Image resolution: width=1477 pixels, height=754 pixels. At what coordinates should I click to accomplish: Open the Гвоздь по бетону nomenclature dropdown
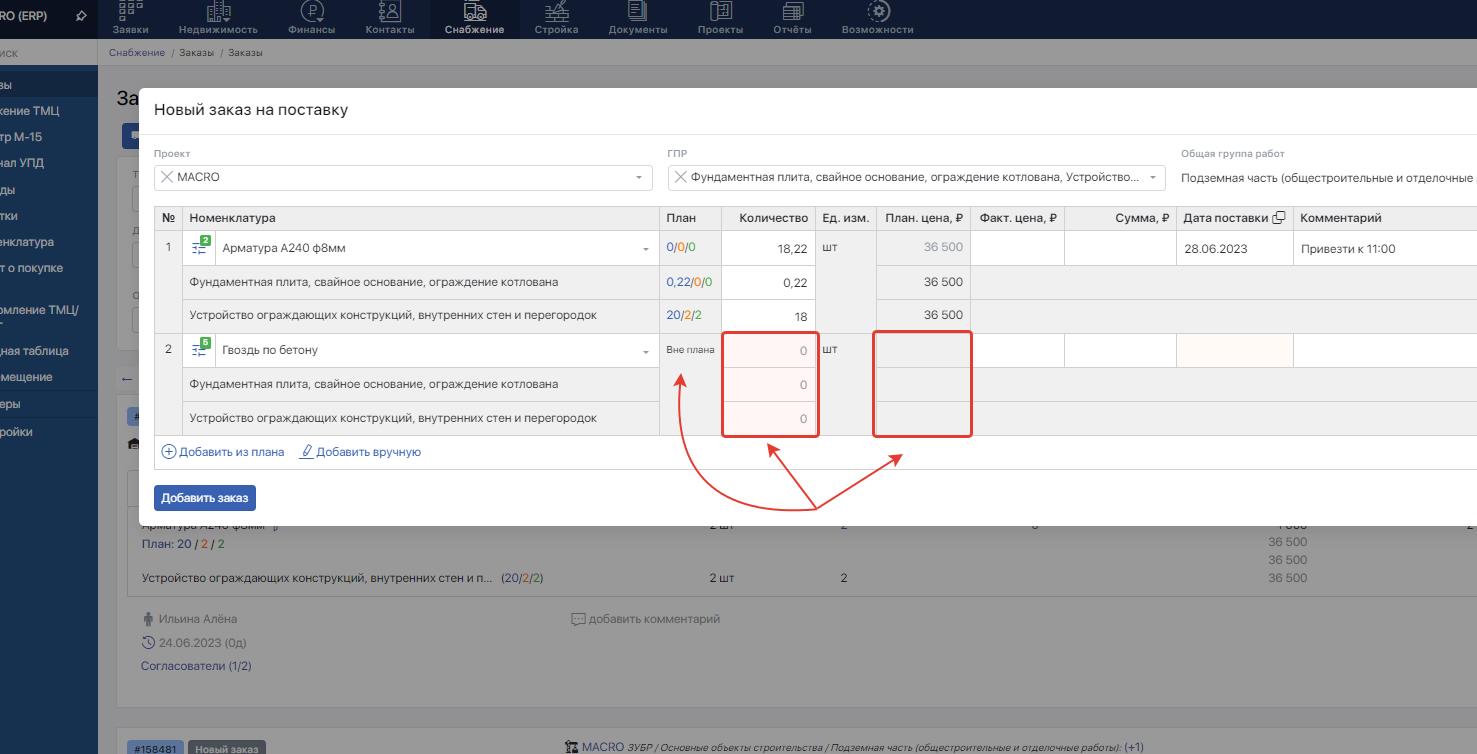645,351
